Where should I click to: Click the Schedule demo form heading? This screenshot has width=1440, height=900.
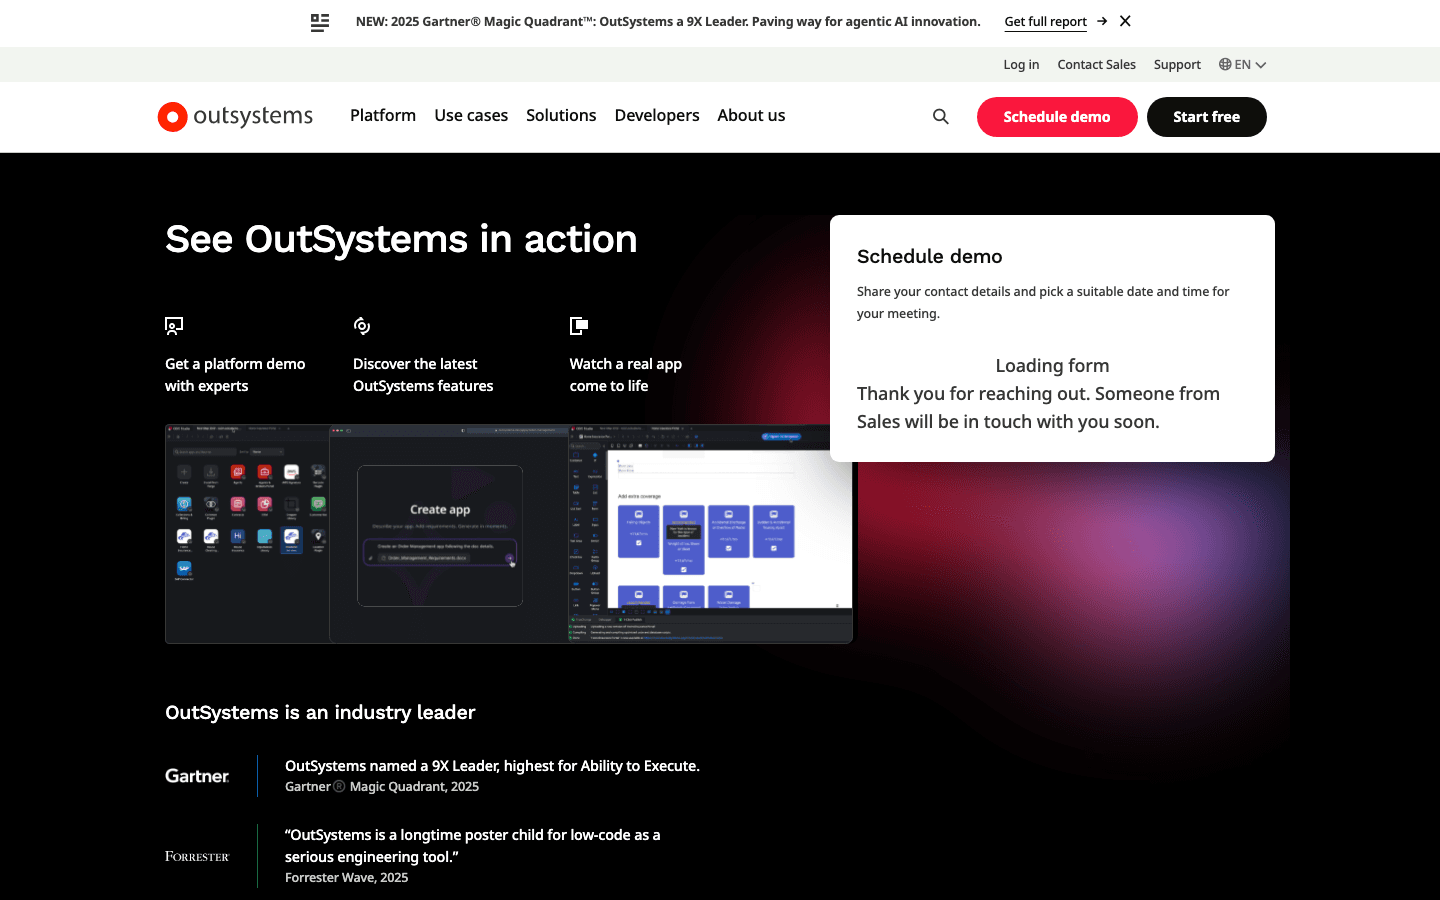pyautogui.click(x=930, y=256)
